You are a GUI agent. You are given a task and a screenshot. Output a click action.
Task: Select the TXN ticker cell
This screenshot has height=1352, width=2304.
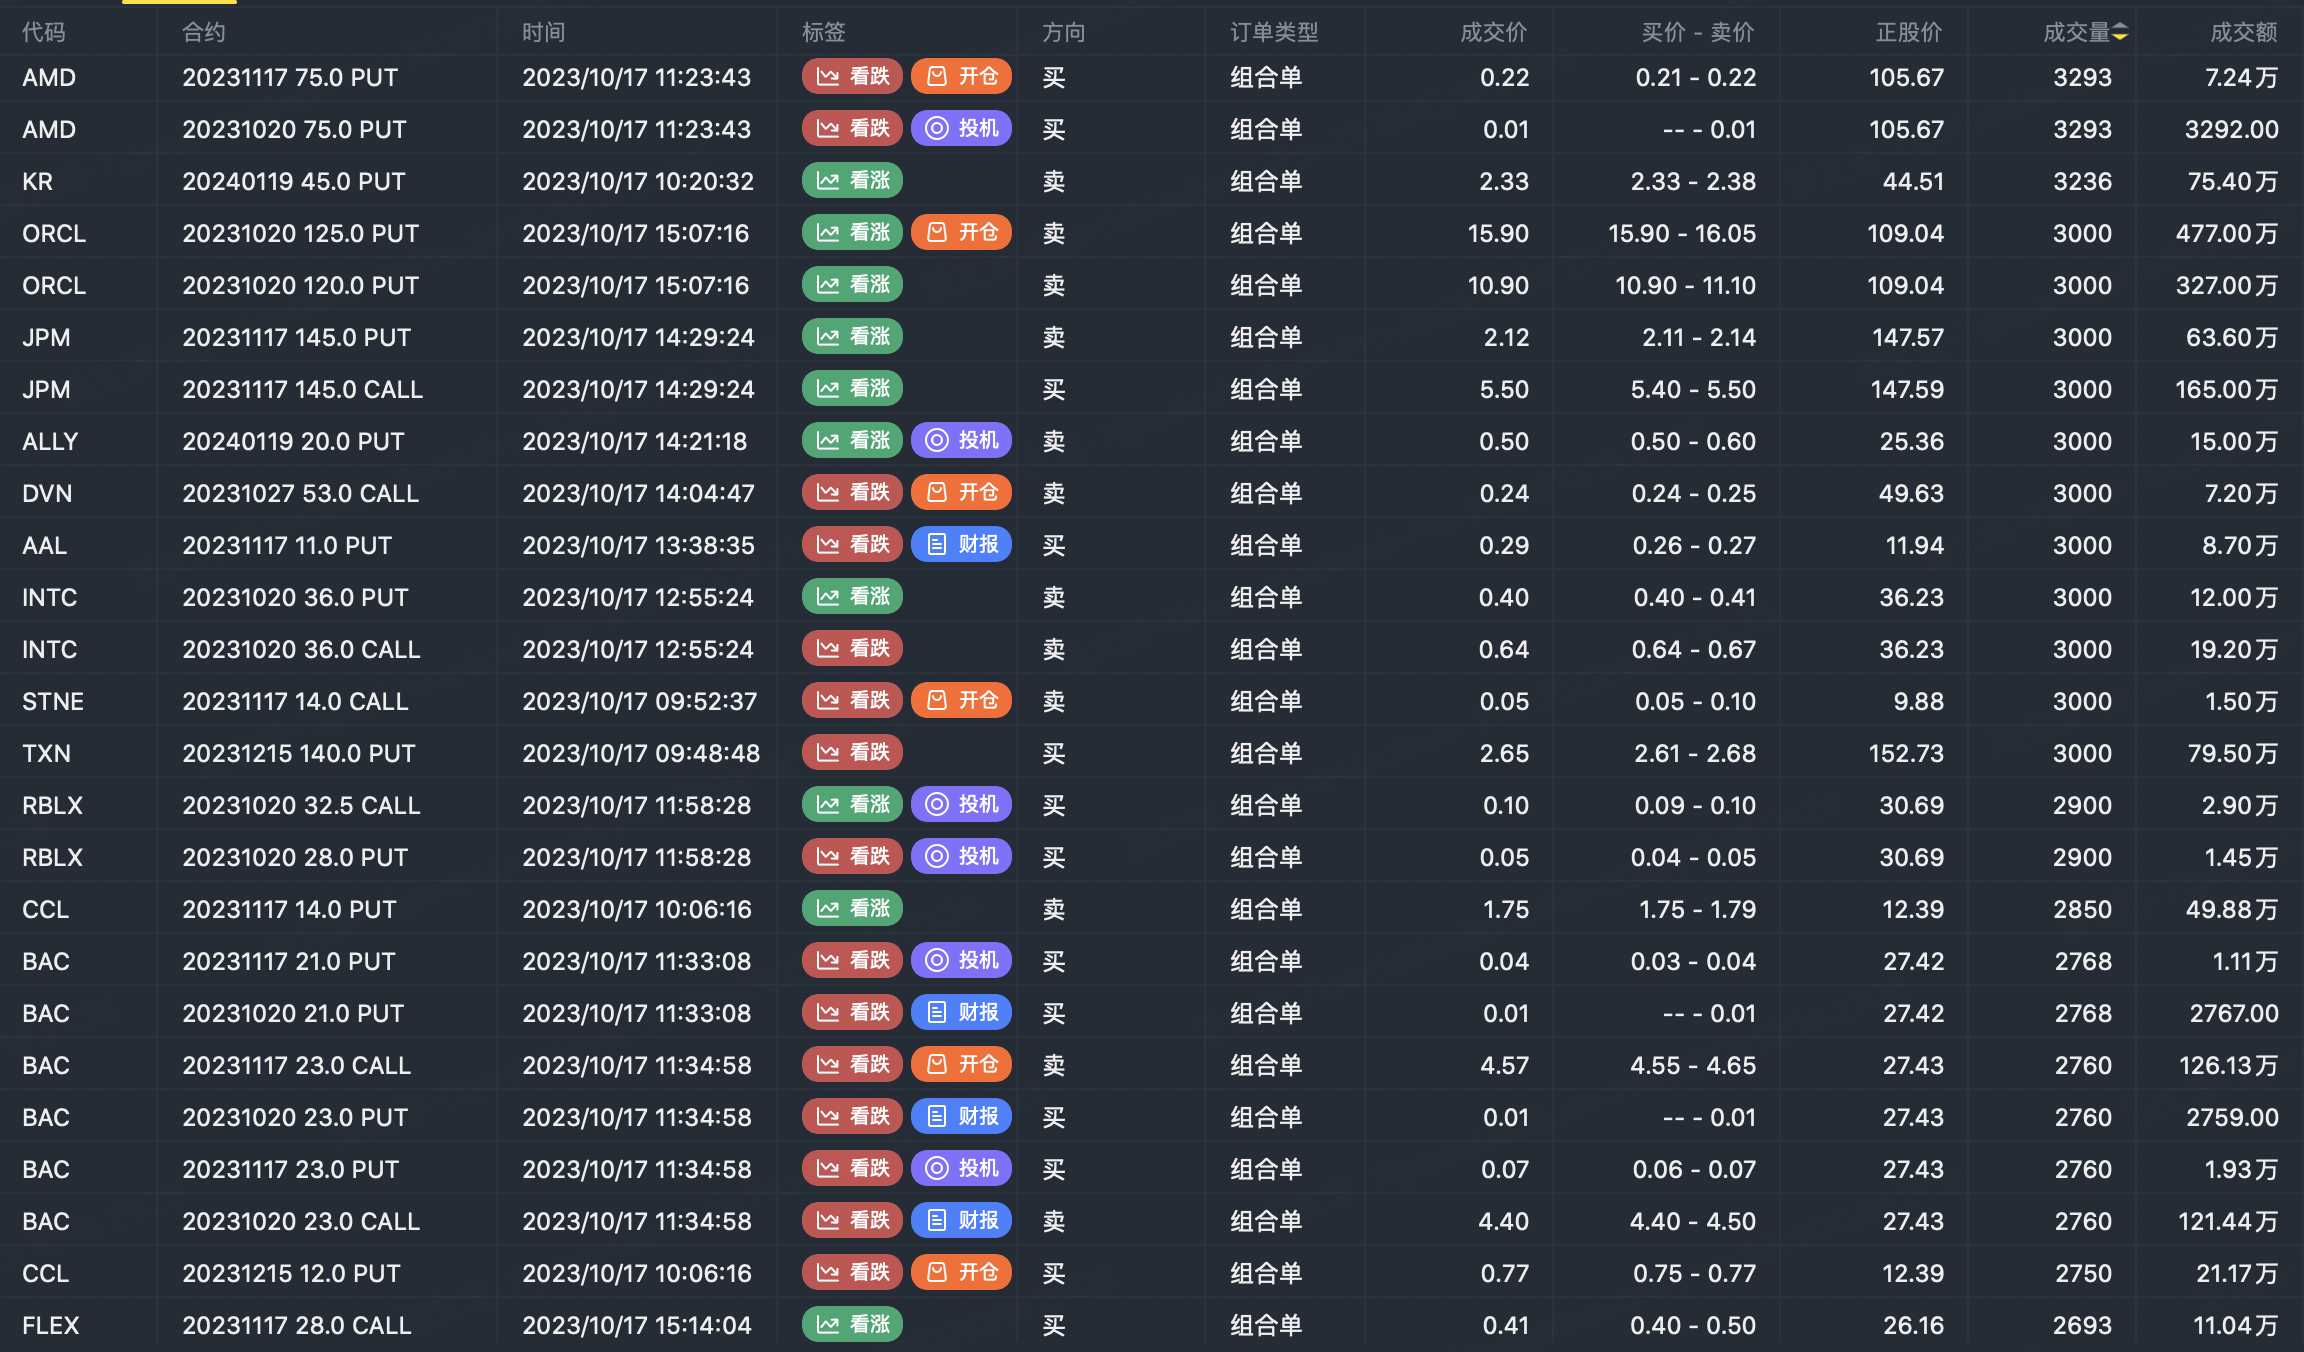tap(47, 753)
